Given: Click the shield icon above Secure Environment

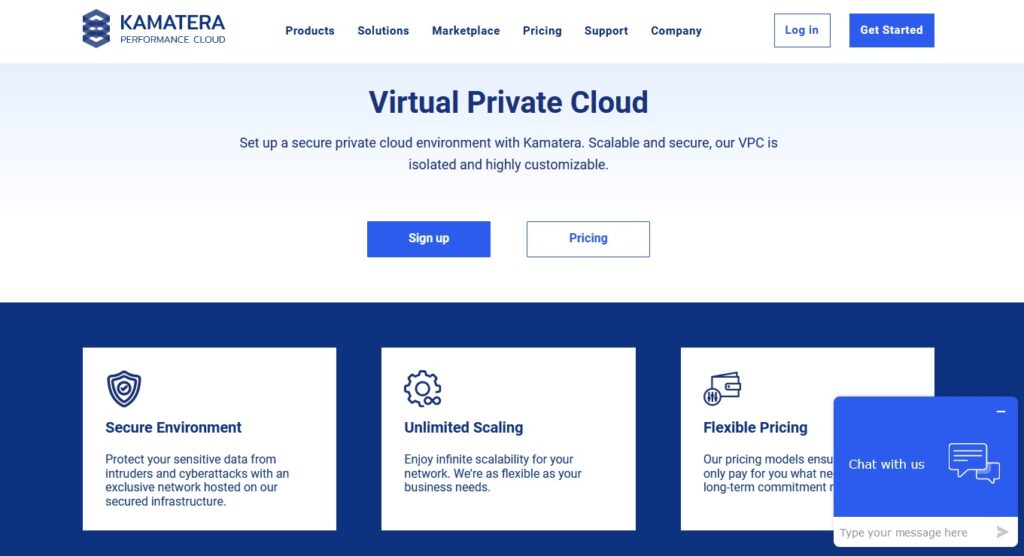Looking at the screenshot, I should [x=124, y=388].
